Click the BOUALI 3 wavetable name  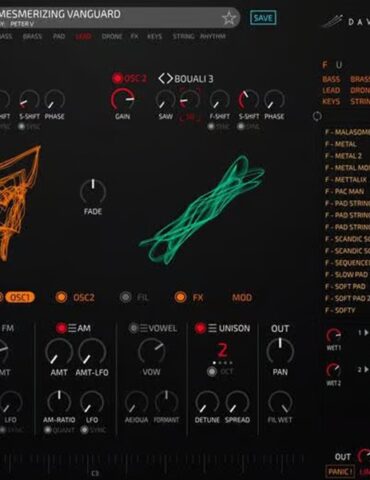point(194,79)
